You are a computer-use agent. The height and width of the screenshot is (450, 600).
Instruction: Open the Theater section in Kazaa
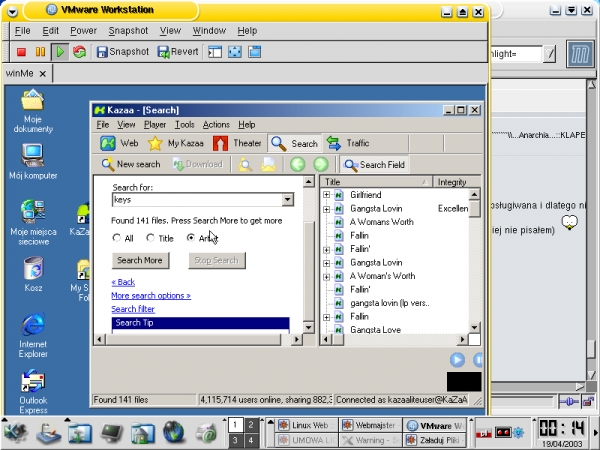(237, 143)
